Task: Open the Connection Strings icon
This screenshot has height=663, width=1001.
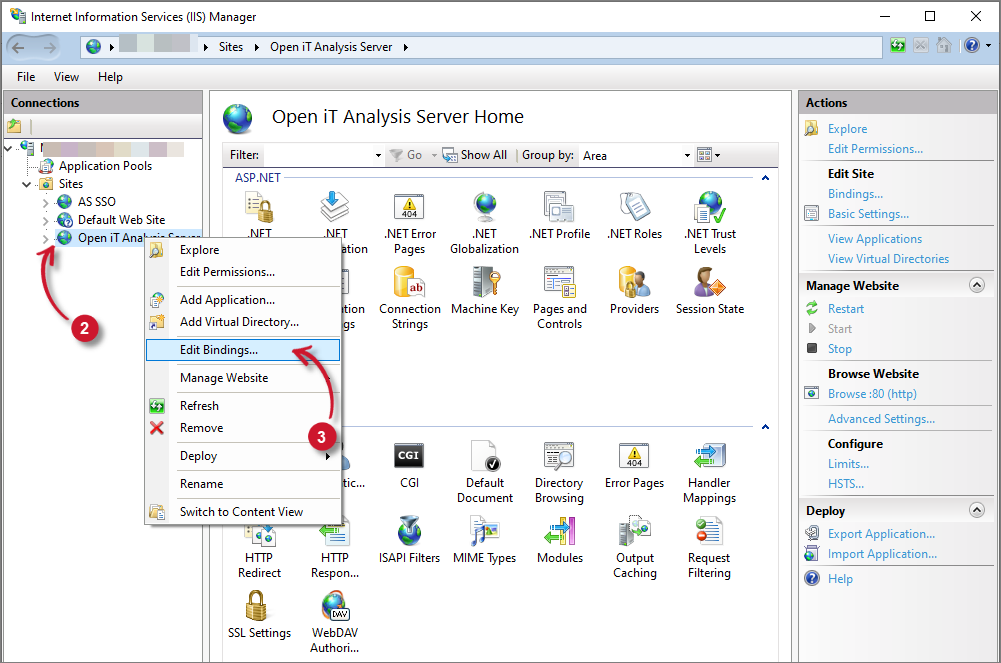Action: click(x=409, y=284)
